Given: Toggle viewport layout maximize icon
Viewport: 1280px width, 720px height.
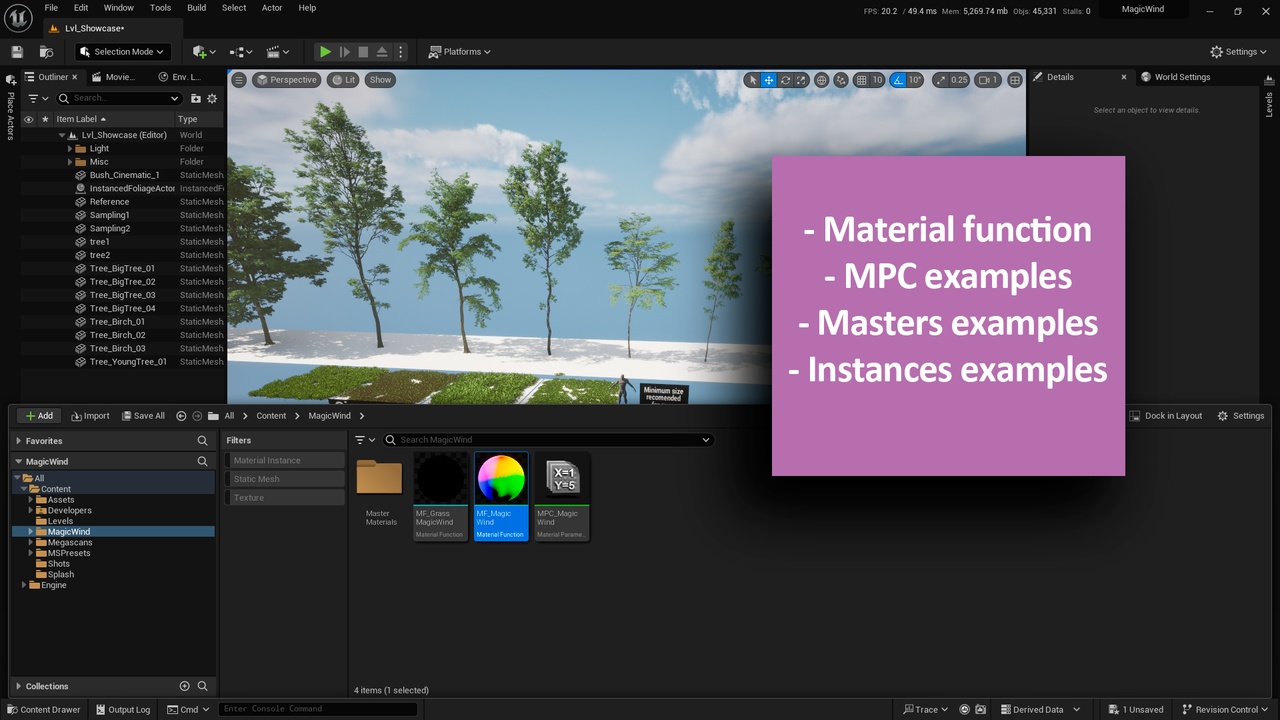Looking at the screenshot, I should coord(1014,80).
